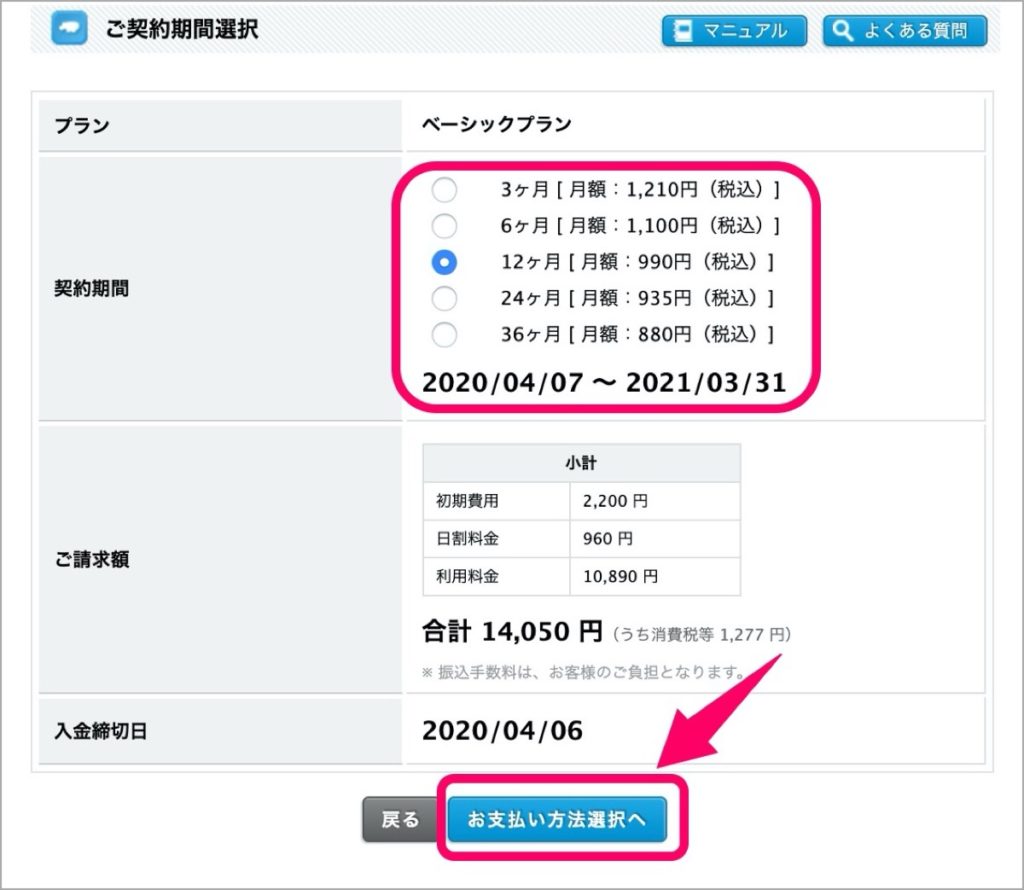Select the 24ヶ月 contract radio button

(444, 298)
